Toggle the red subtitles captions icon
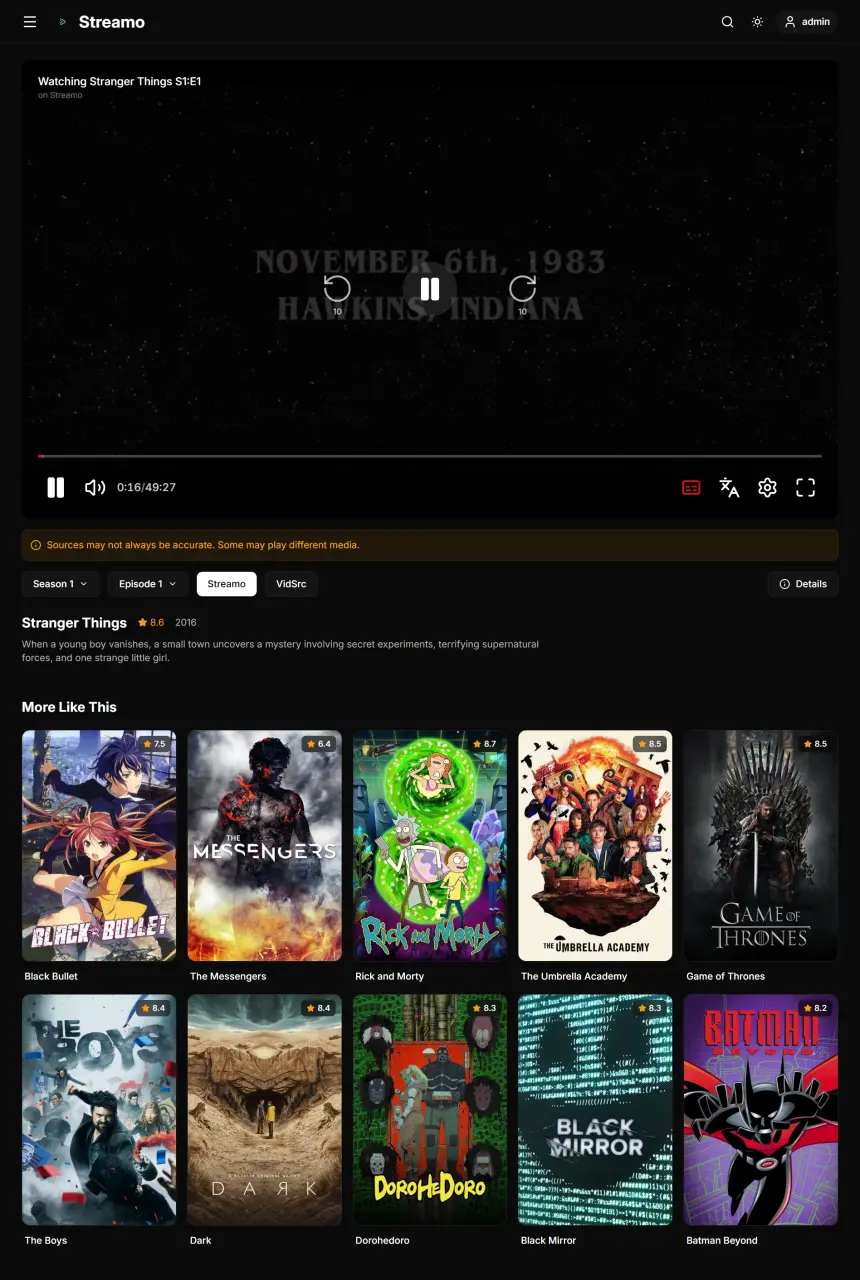Screen dimensions: 860x1280 tap(691, 487)
